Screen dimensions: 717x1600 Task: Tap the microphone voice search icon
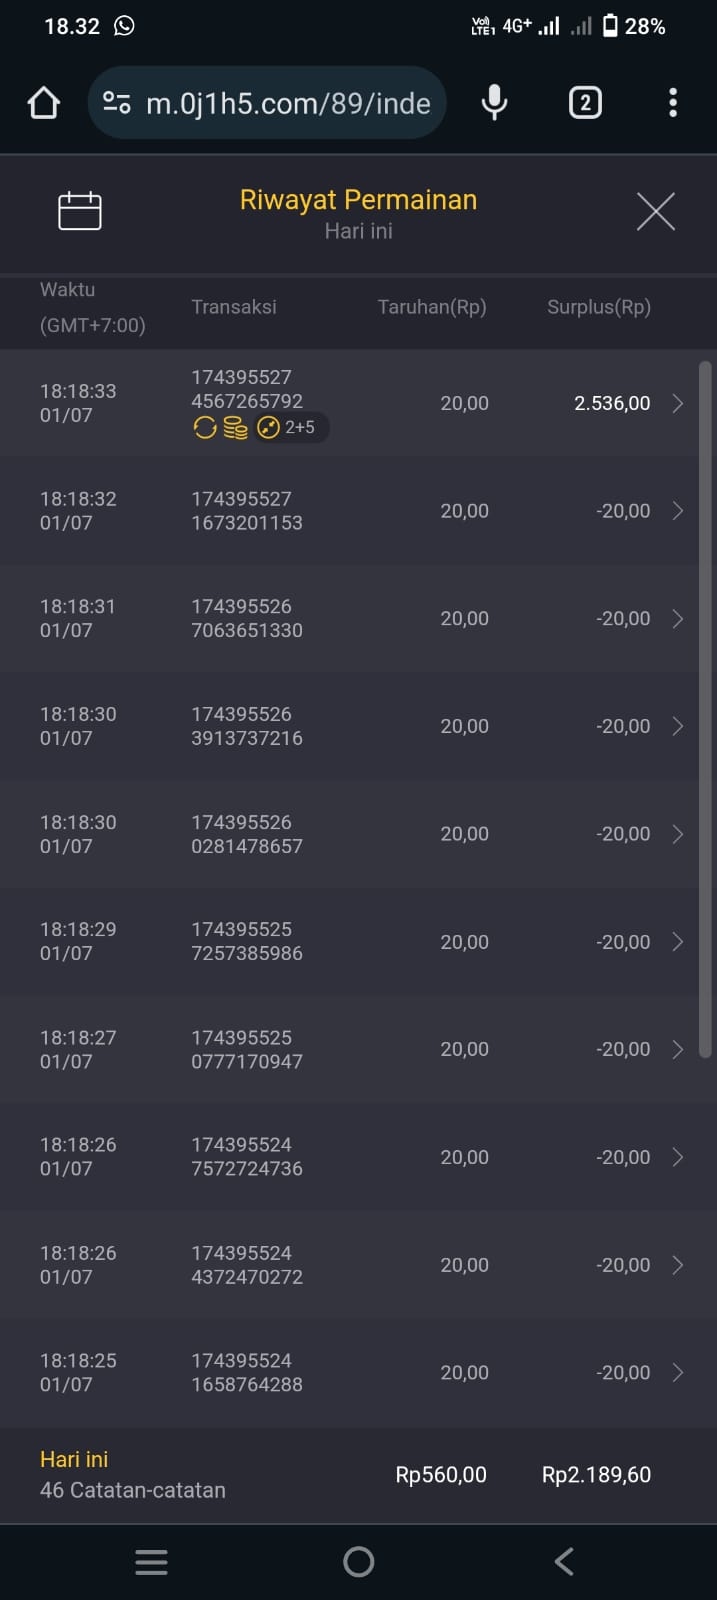pos(494,103)
